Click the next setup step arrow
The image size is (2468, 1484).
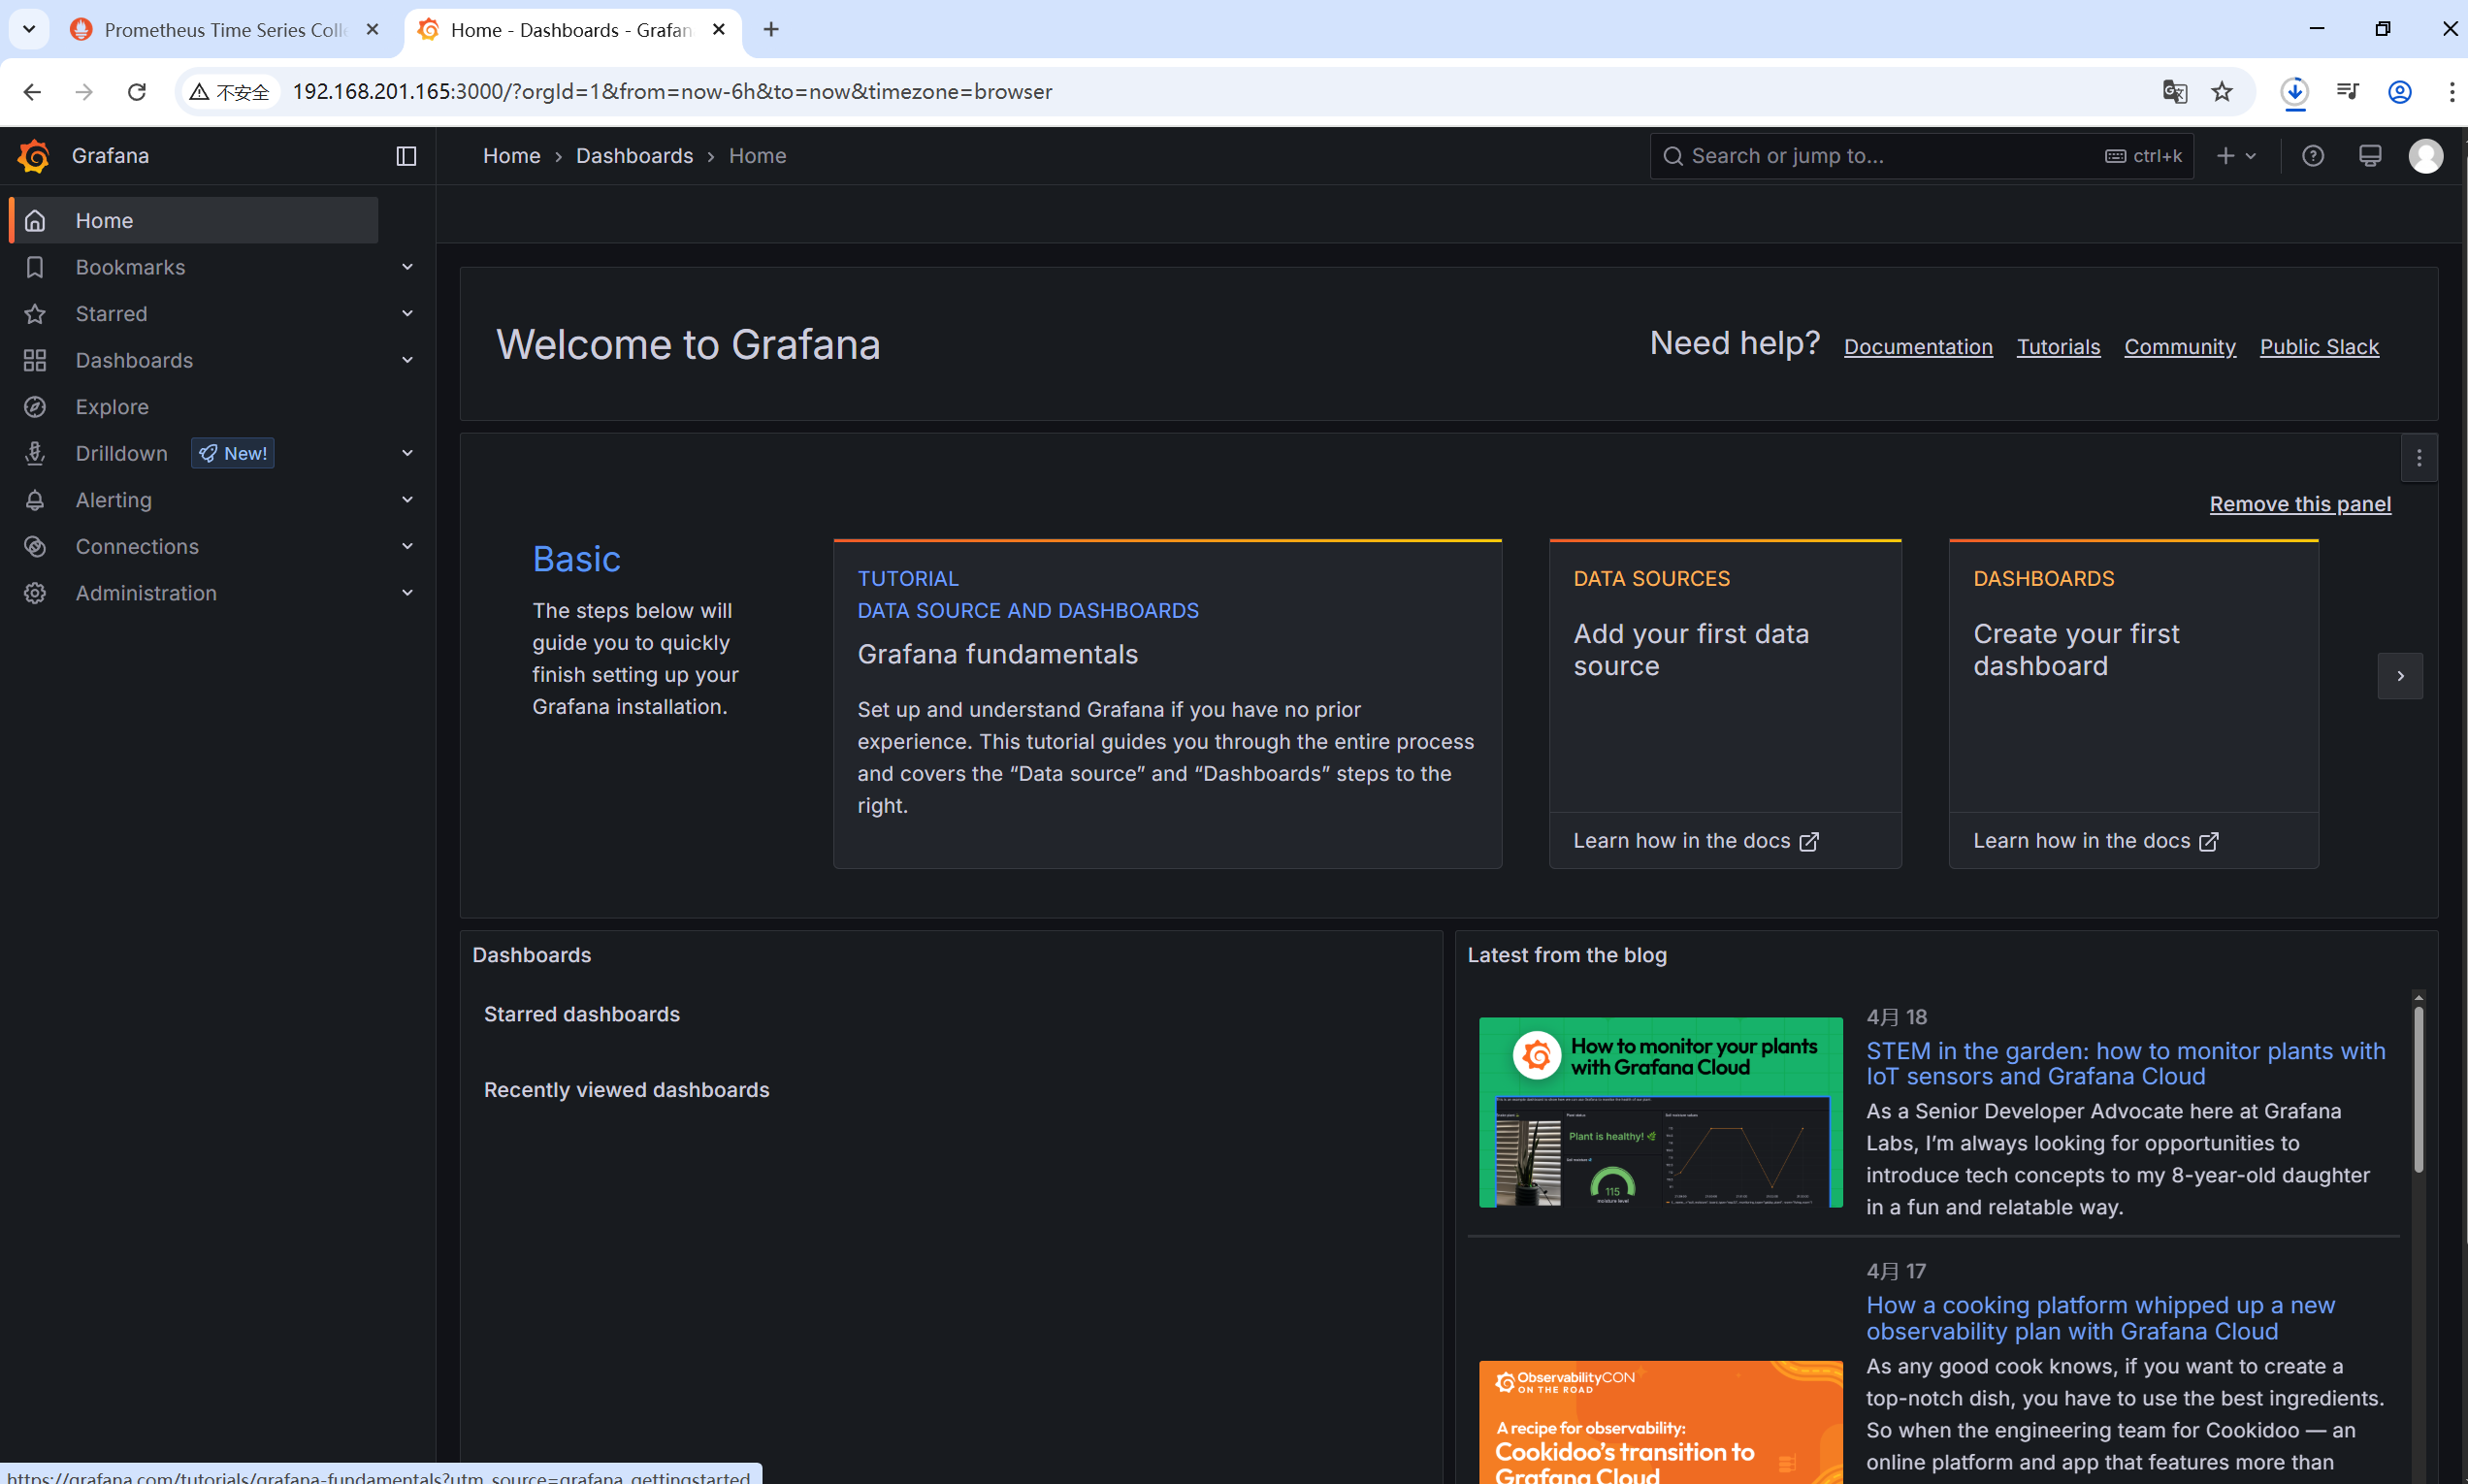(x=2400, y=676)
